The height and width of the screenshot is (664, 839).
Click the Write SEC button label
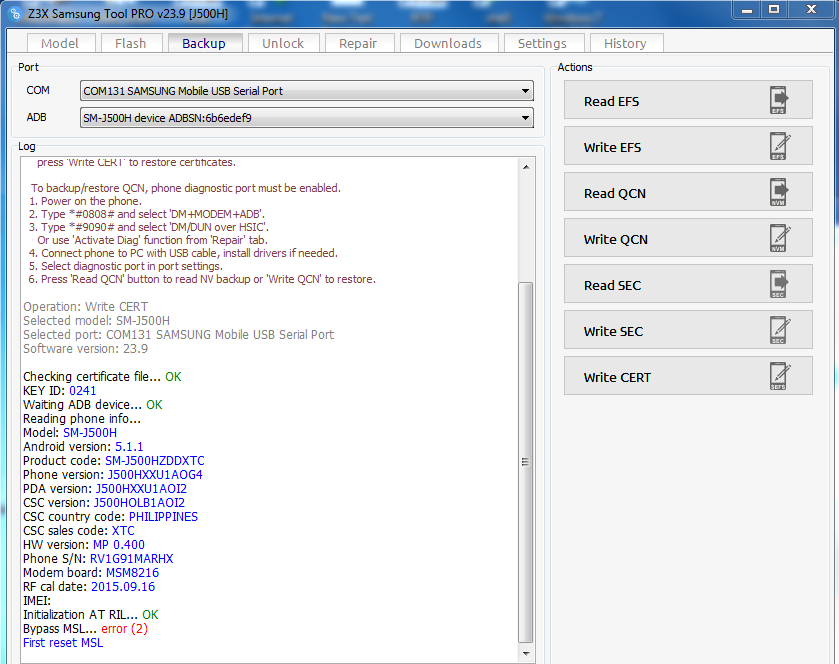coord(613,332)
